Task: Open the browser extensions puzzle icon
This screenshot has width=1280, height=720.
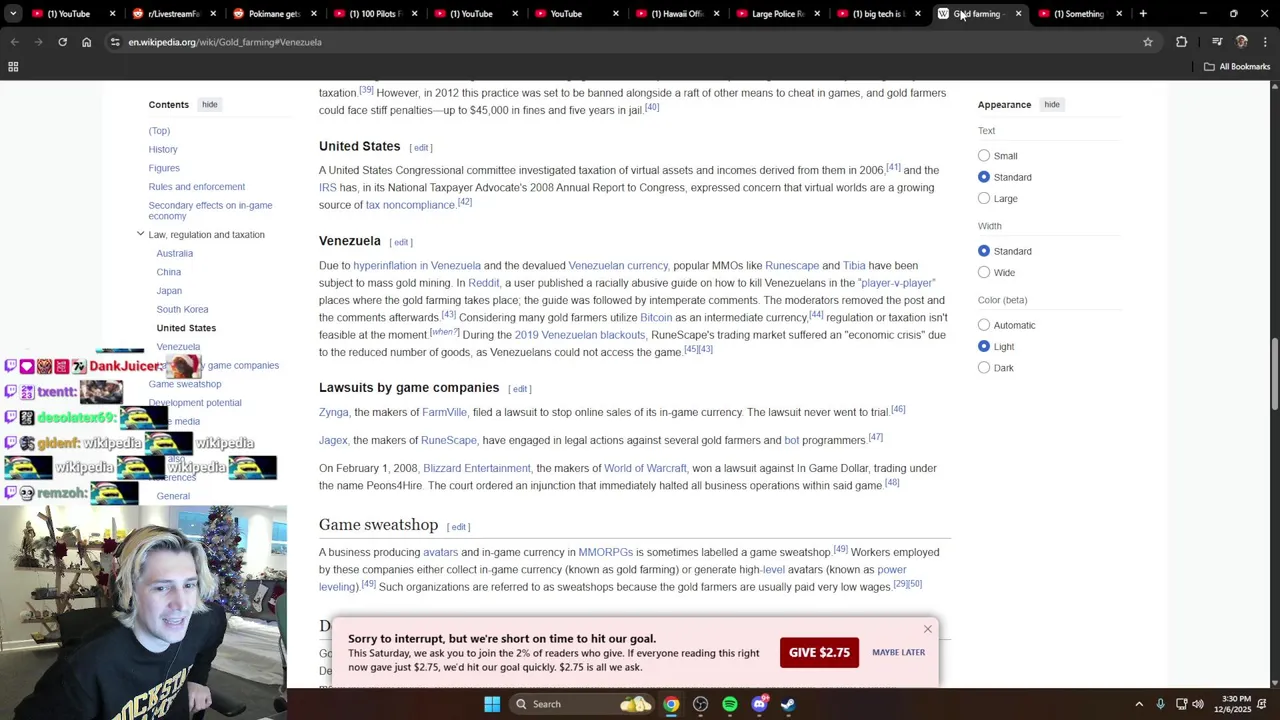Action: point(1182,42)
